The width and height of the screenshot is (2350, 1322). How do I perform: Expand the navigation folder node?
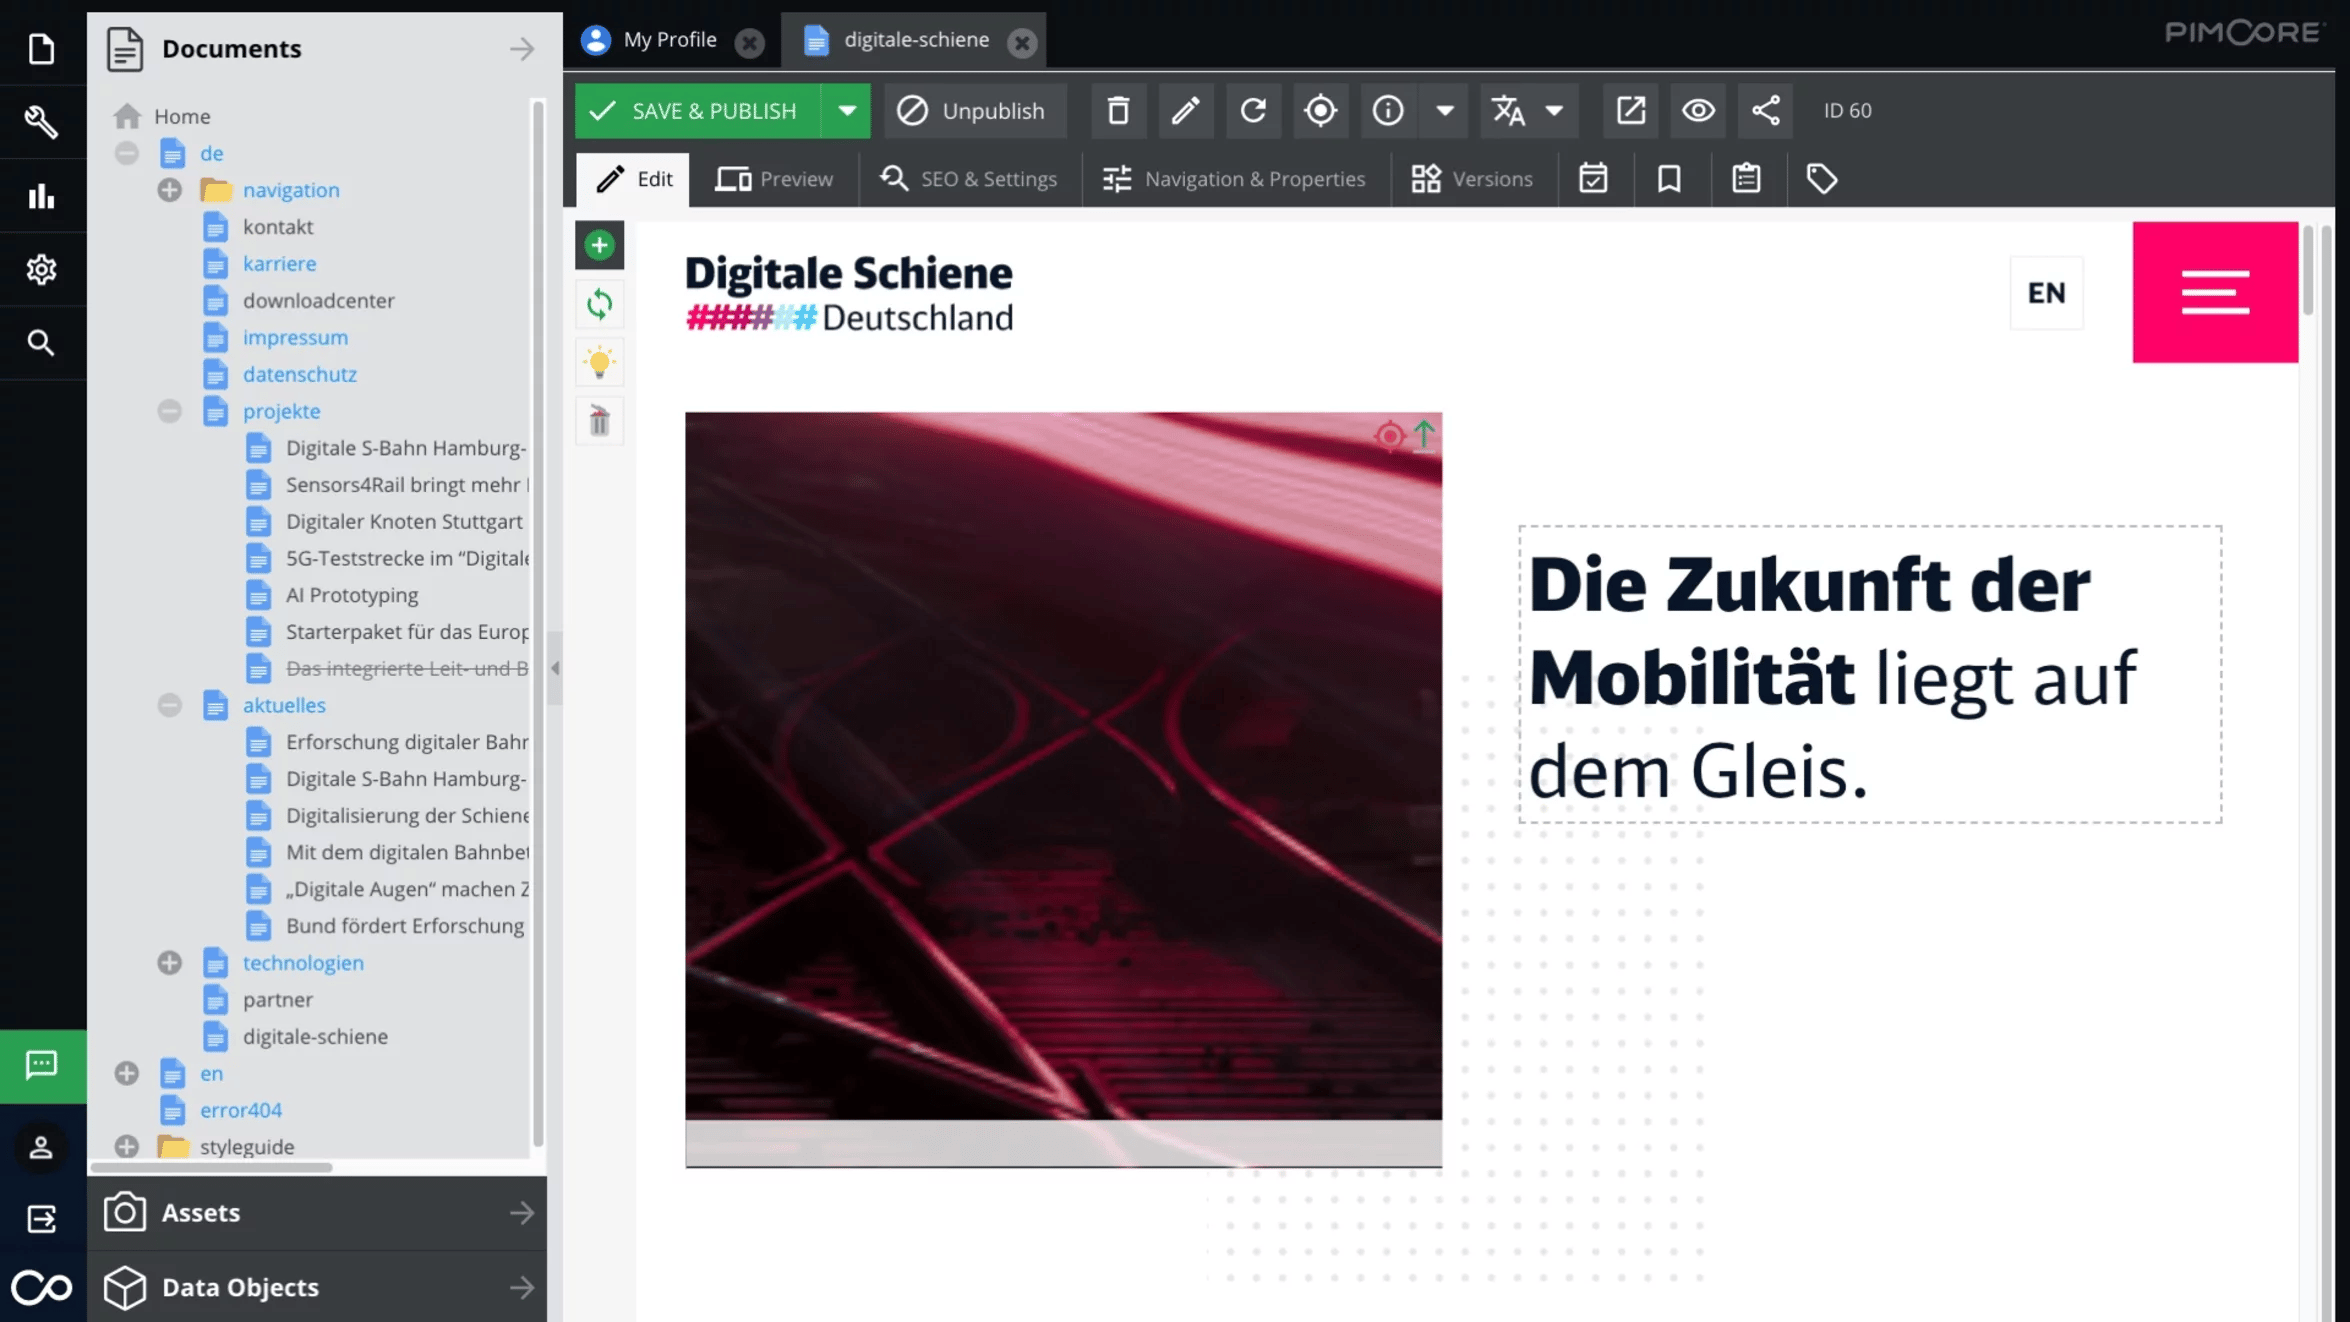pos(169,190)
